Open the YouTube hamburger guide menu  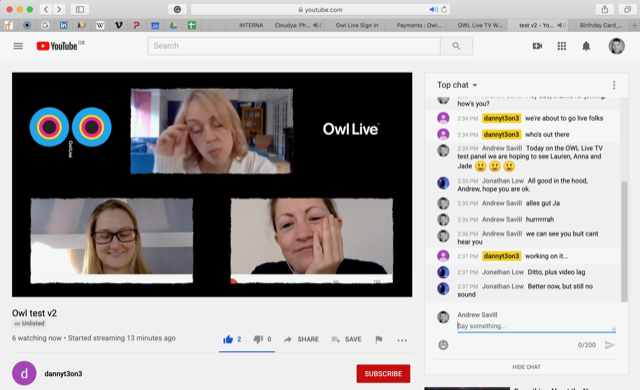click(18, 46)
